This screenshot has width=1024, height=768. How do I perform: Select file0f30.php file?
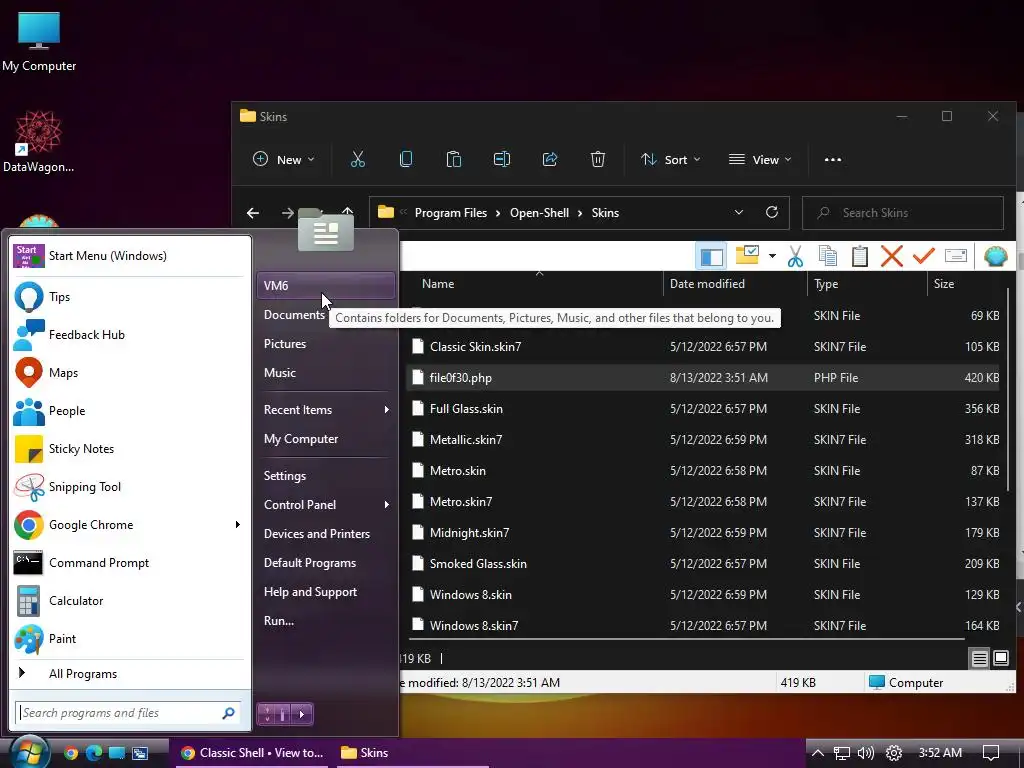tap(702, 377)
